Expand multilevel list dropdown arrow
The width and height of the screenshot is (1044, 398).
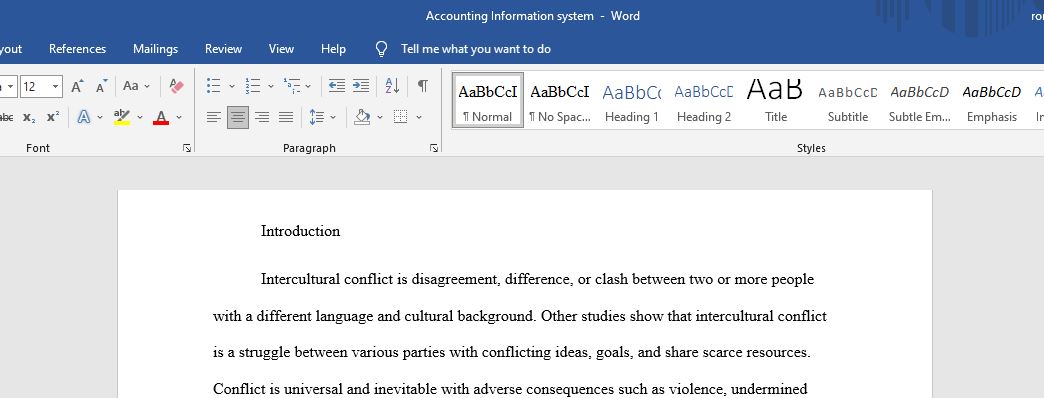pos(308,86)
